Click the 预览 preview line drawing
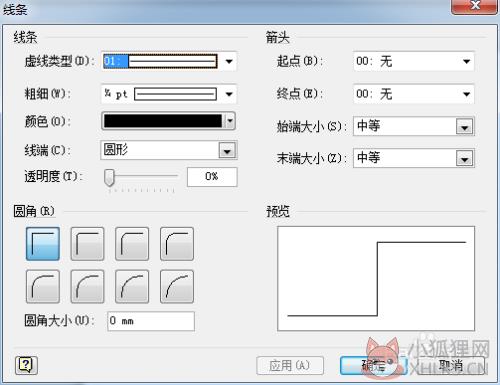This screenshot has height=385, width=500. (376, 279)
